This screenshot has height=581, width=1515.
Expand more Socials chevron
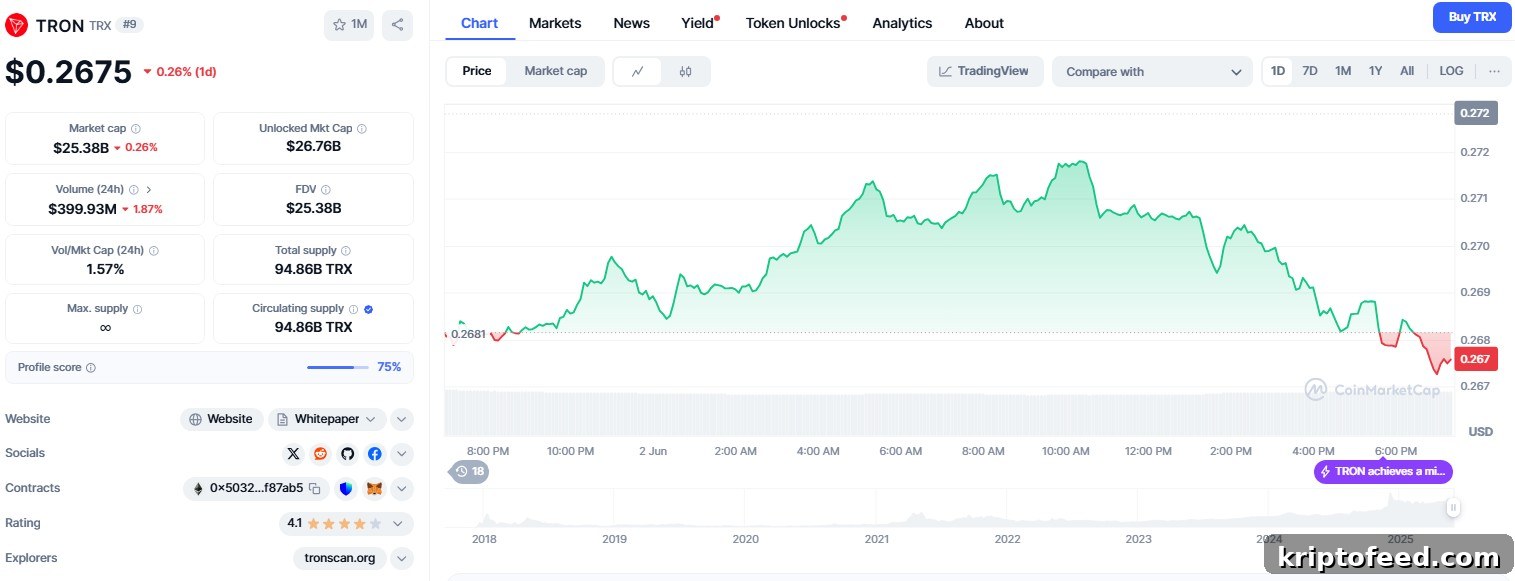pyautogui.click(x=401, y=454)
